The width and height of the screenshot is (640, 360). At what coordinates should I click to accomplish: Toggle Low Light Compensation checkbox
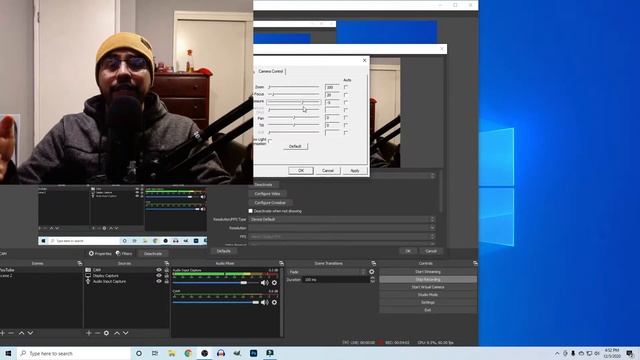click(270, 141)
